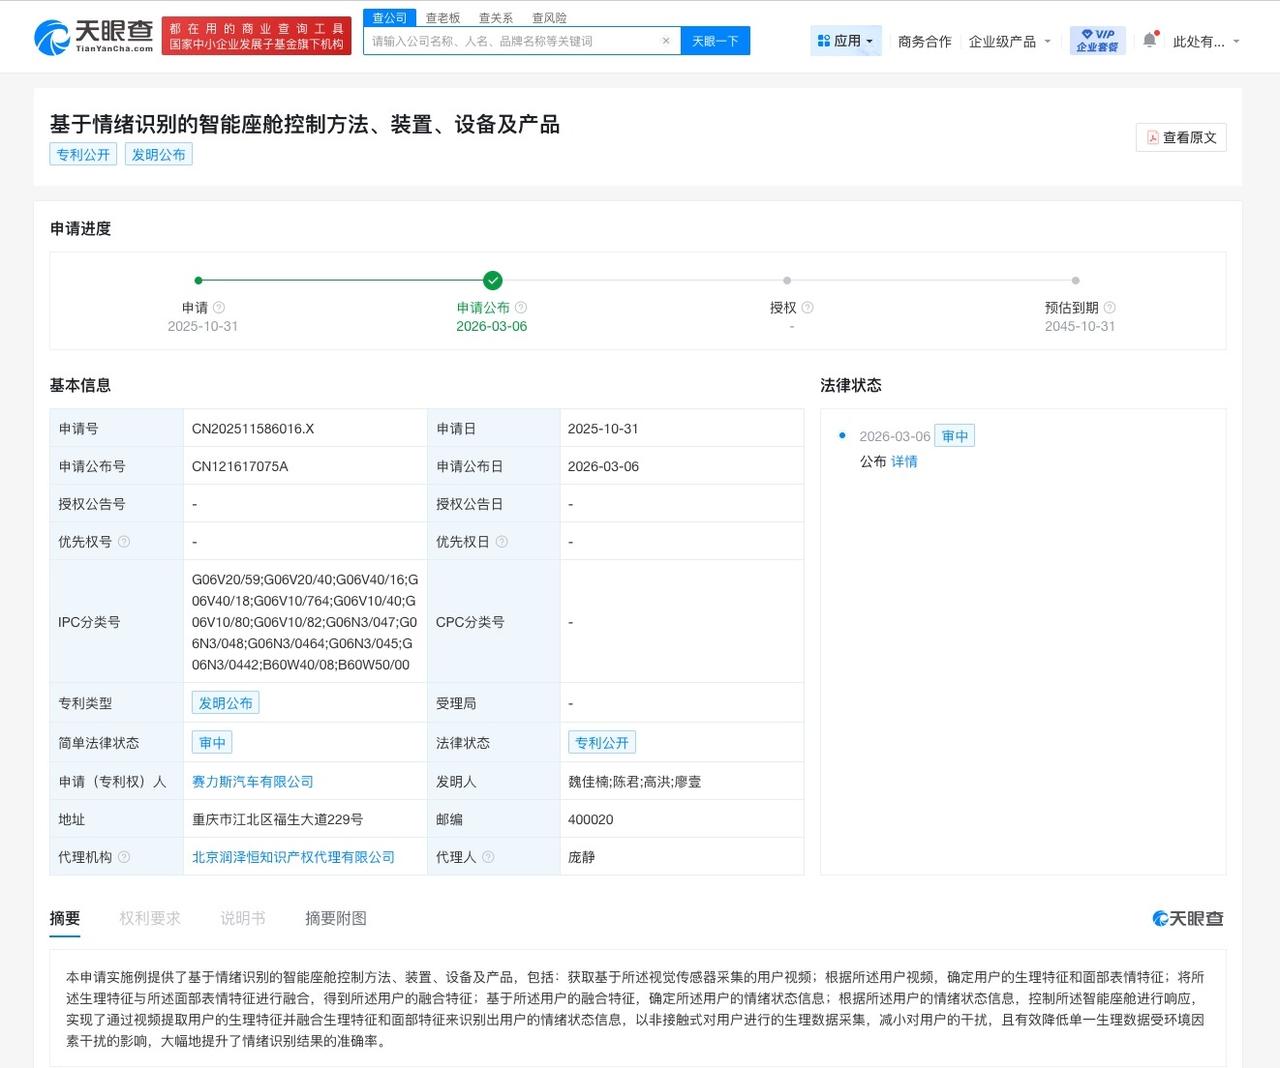
Task: Click the green checkmark on the 申请公布 timeline
Action: point(491,280)
